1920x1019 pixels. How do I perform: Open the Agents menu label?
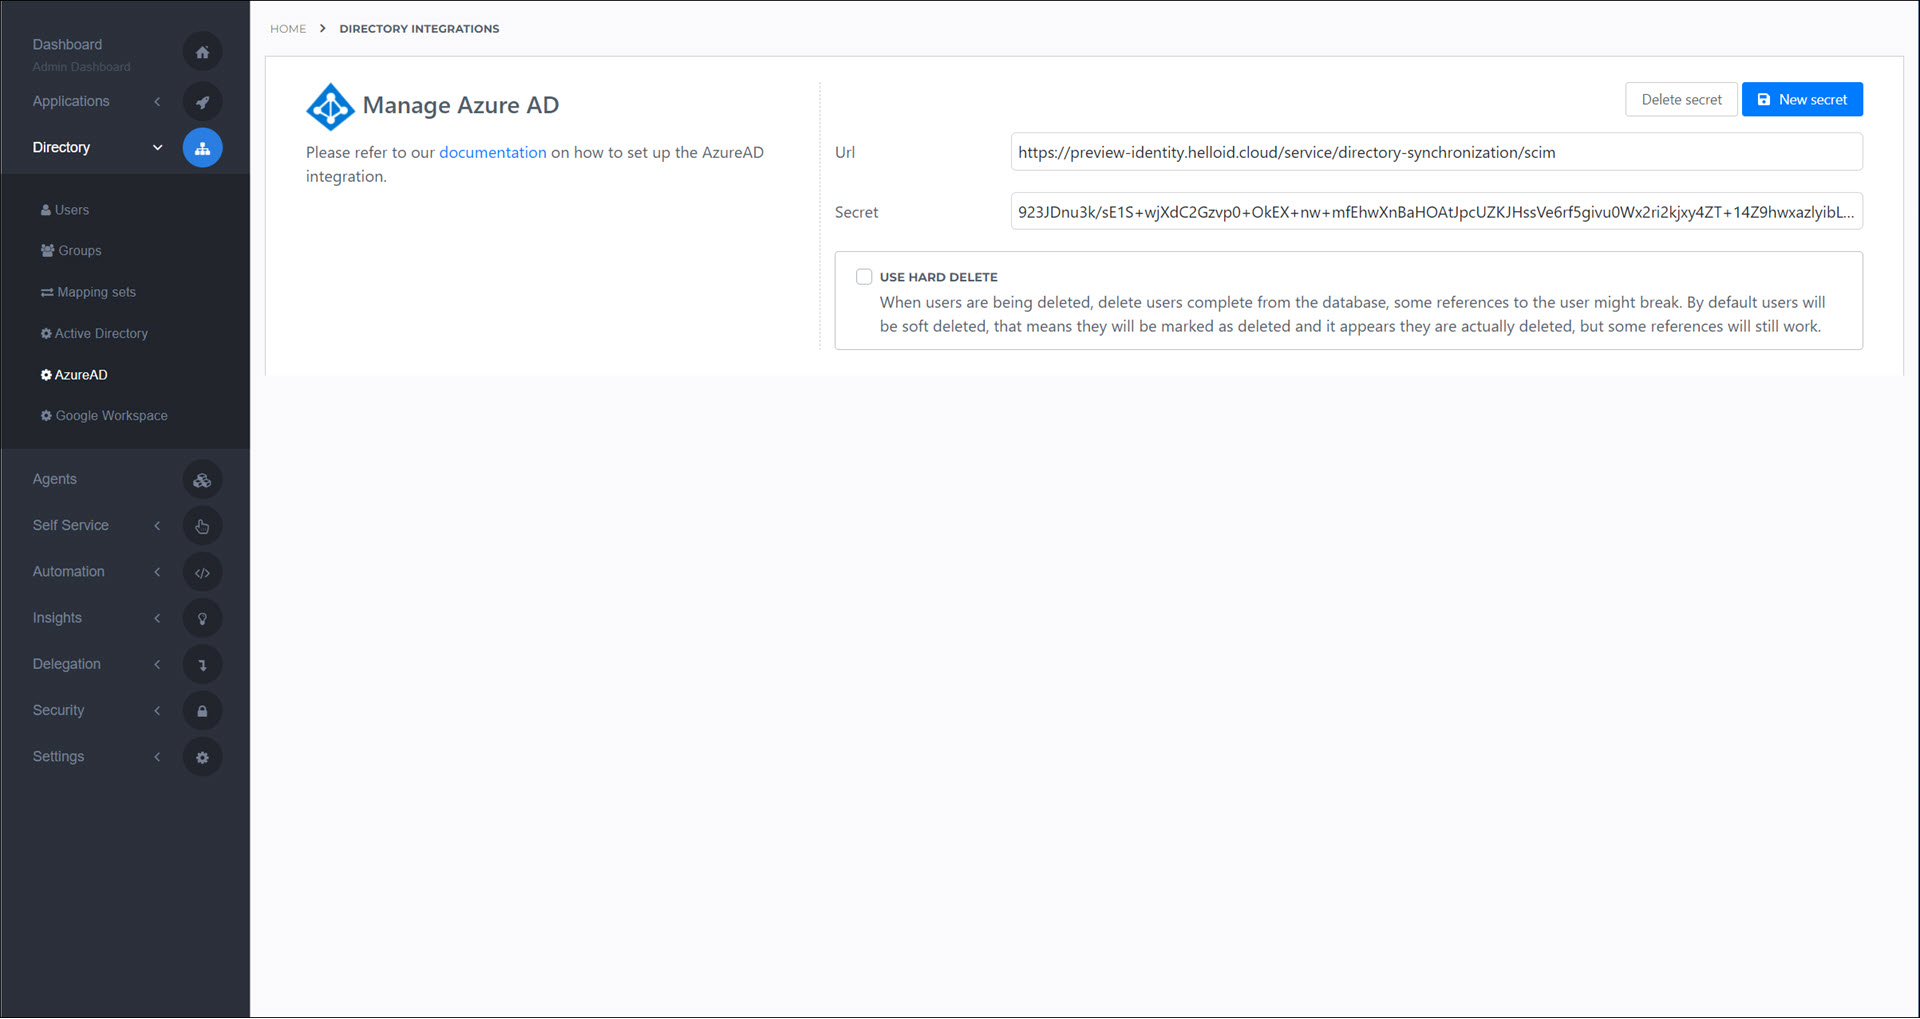point(54,480)
